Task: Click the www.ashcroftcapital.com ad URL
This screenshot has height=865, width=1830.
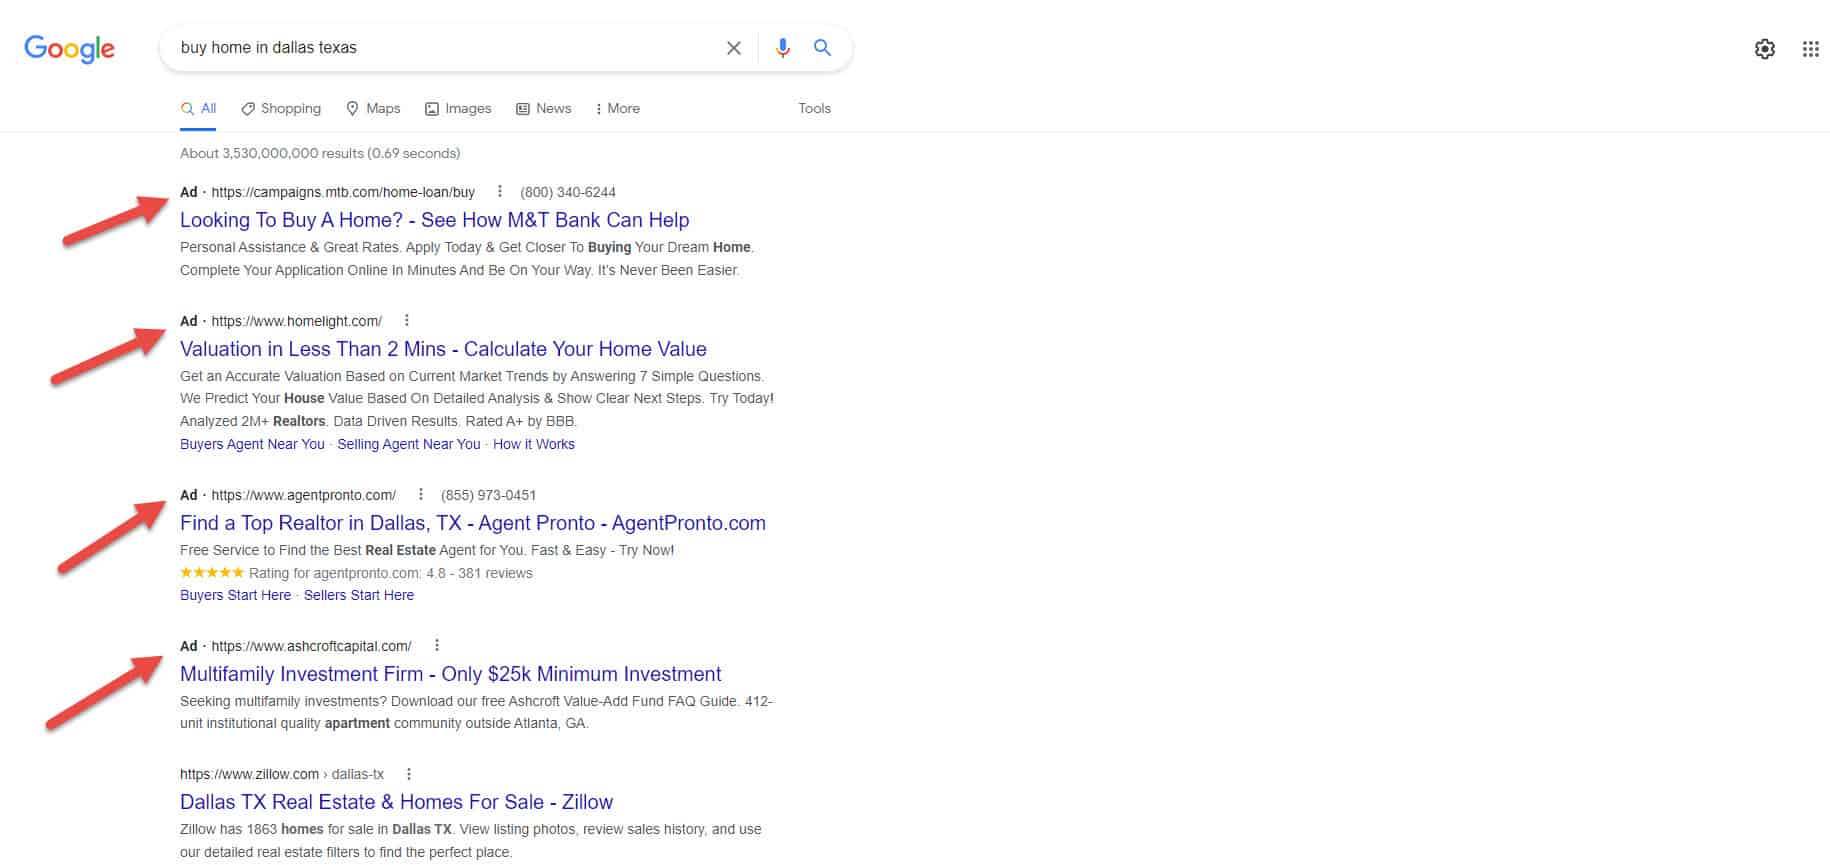Action: (x=312, y=646)
